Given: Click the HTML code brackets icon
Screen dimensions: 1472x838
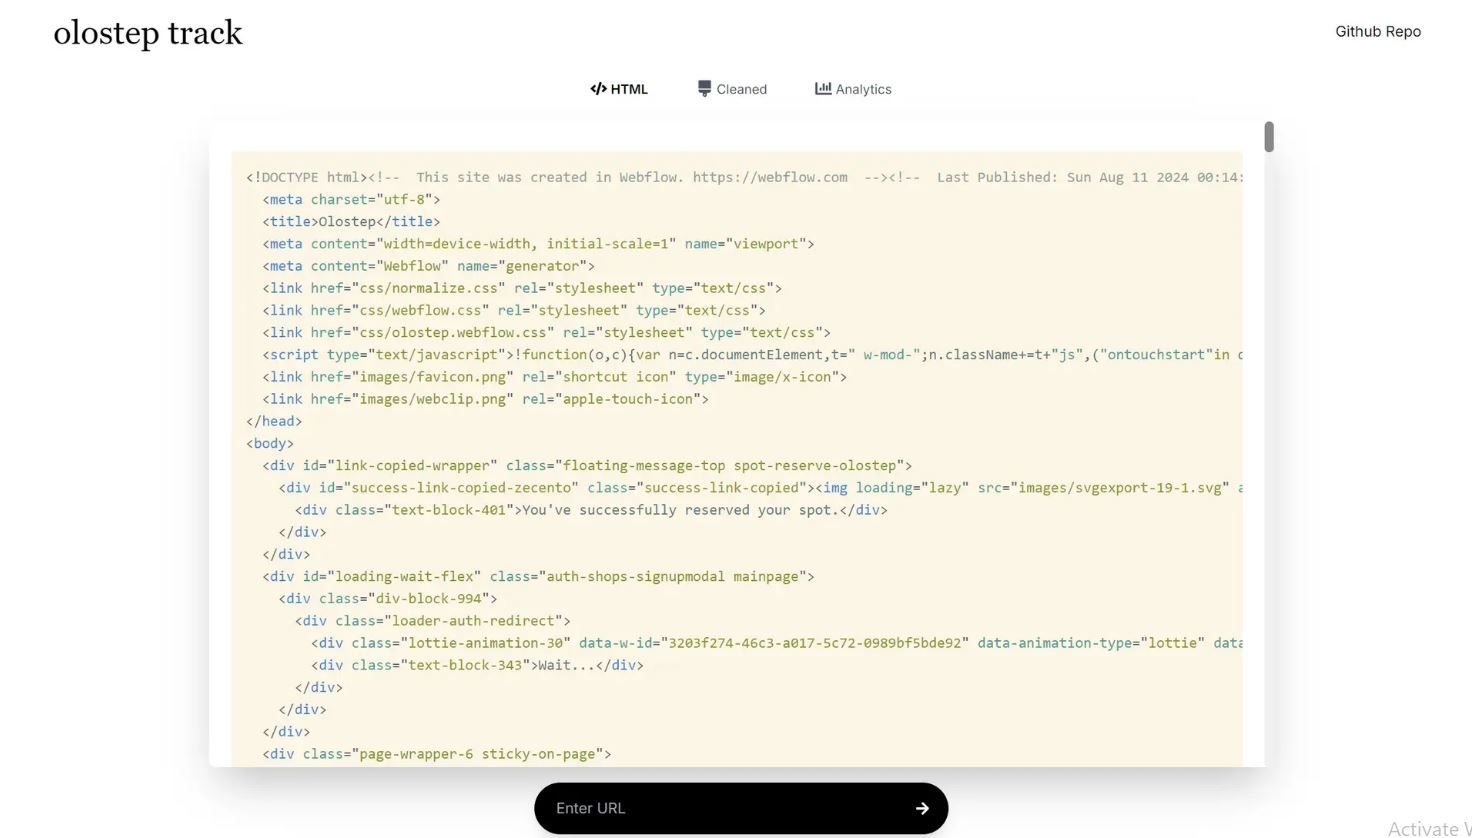Looking at the screenshot, I should (x=598, y=89).
